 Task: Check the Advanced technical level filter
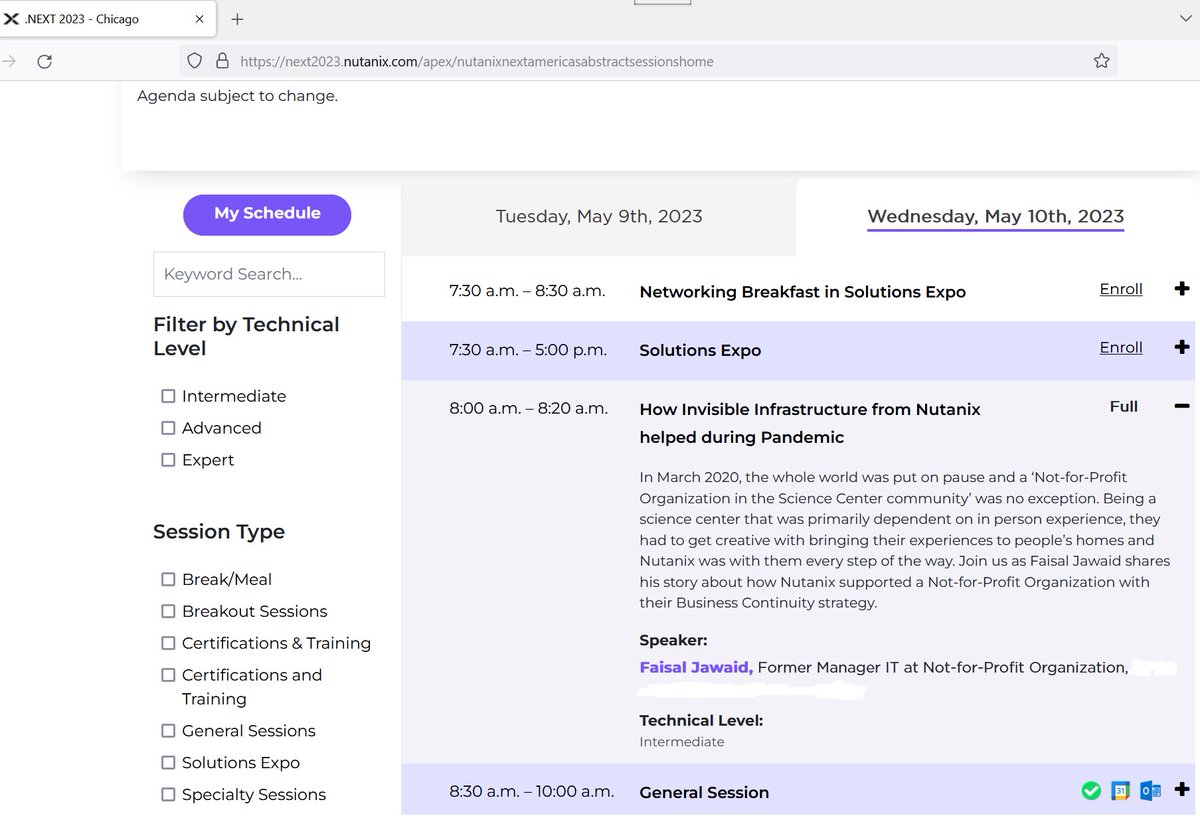tap(168, 428)
